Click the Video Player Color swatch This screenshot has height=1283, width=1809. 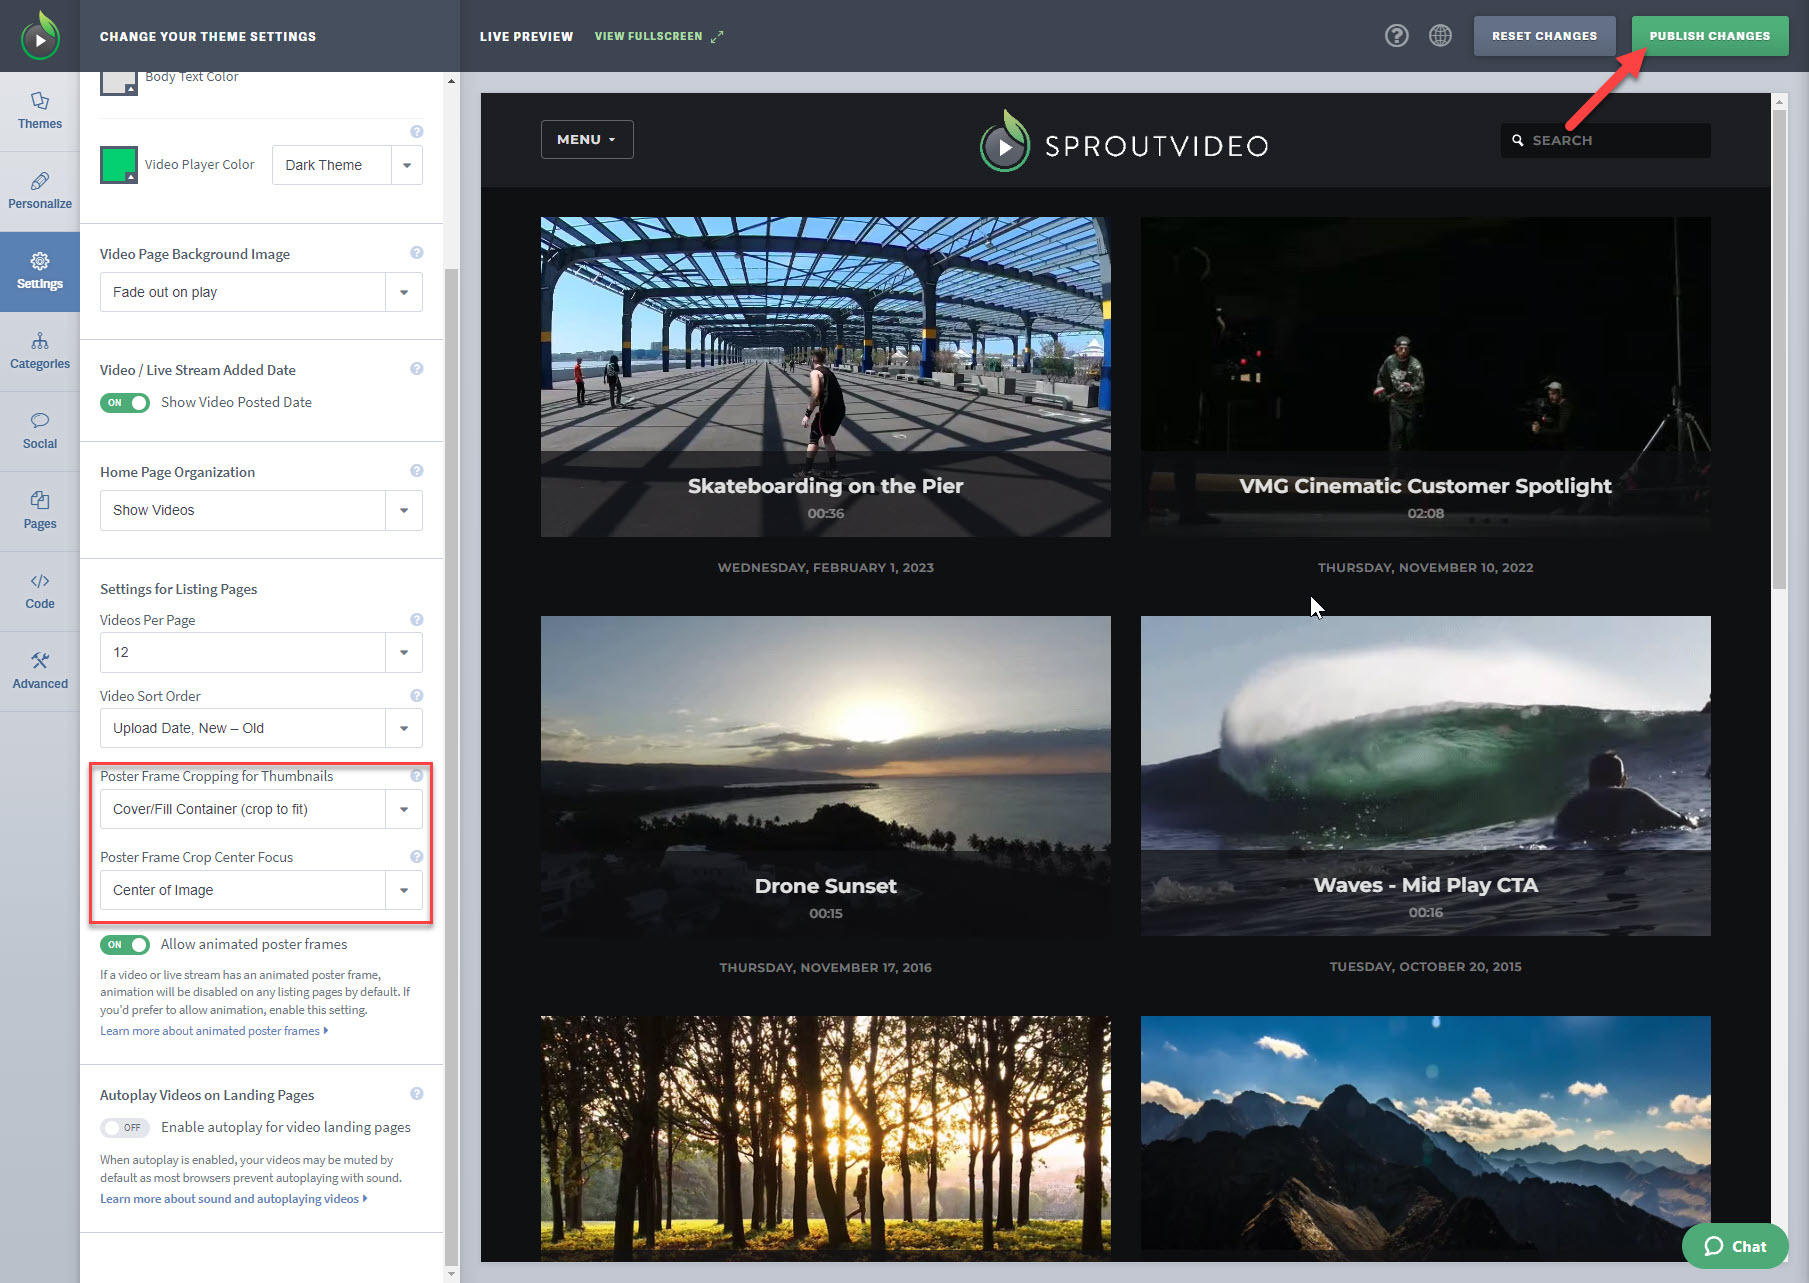(x=119, y=165)
